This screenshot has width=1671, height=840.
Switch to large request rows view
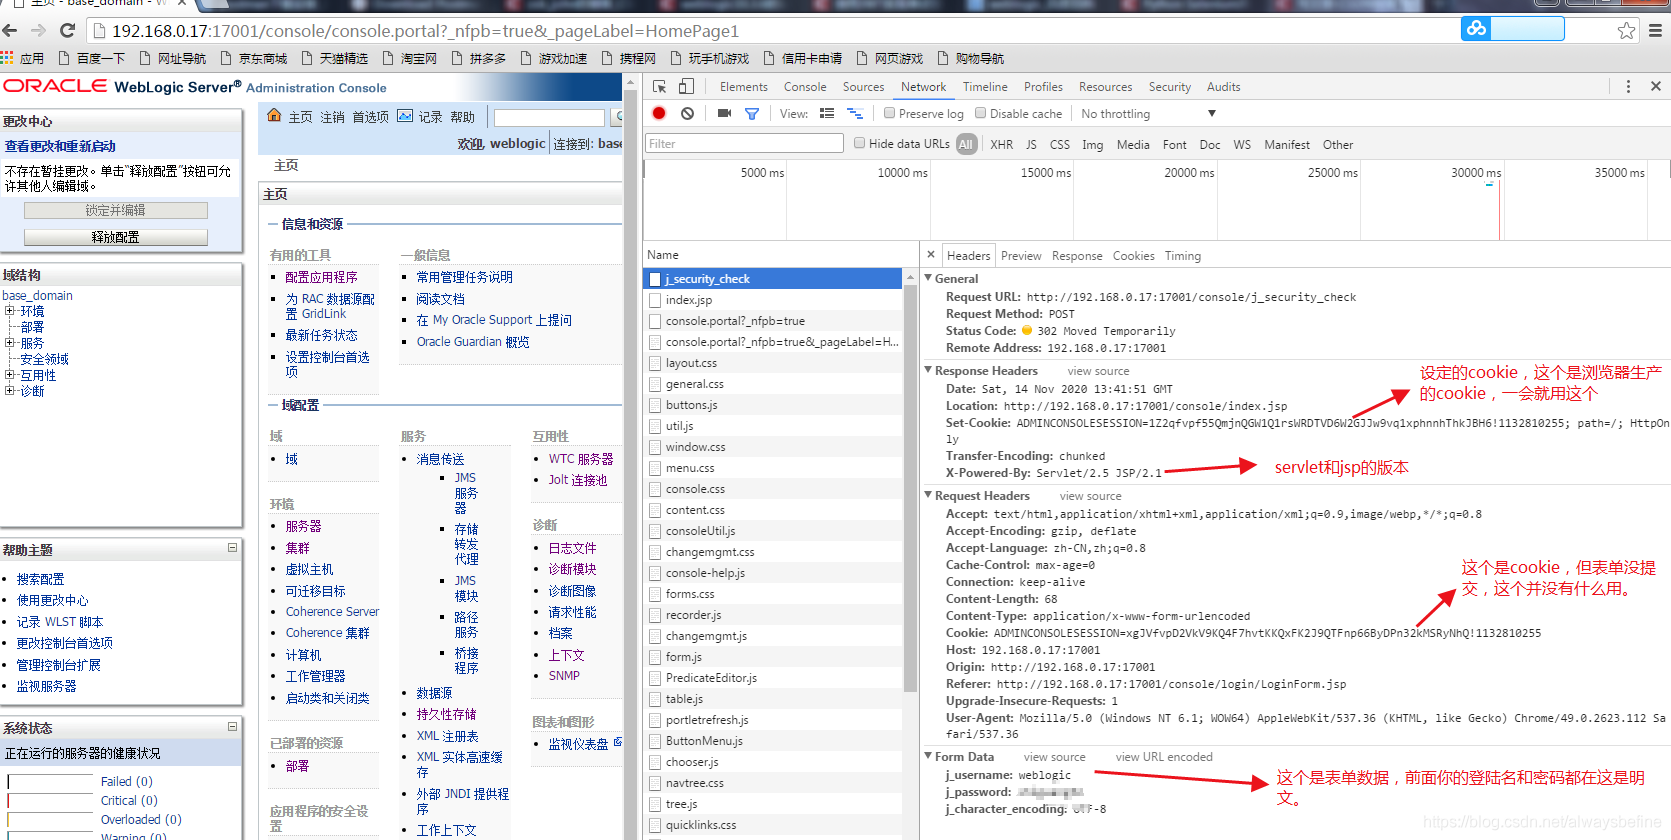(827, 114)
